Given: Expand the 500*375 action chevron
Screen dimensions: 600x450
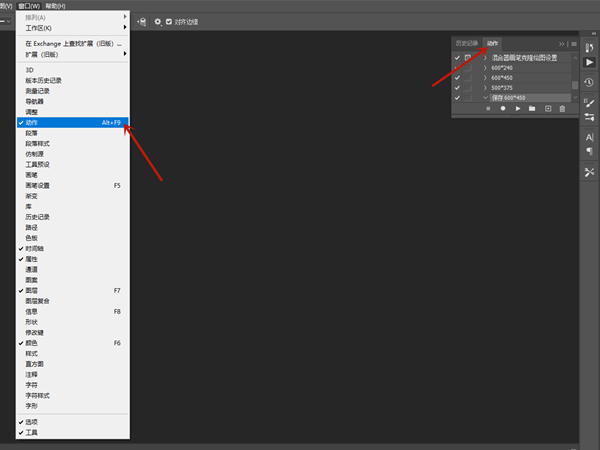Looking at the screenshot, I should click(485, 88).
